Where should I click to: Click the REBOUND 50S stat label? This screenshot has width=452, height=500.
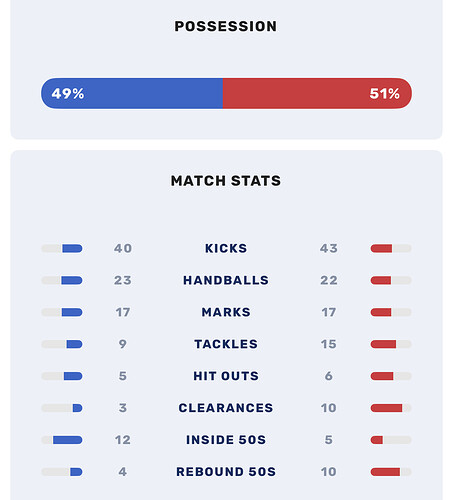pos(226,472)
